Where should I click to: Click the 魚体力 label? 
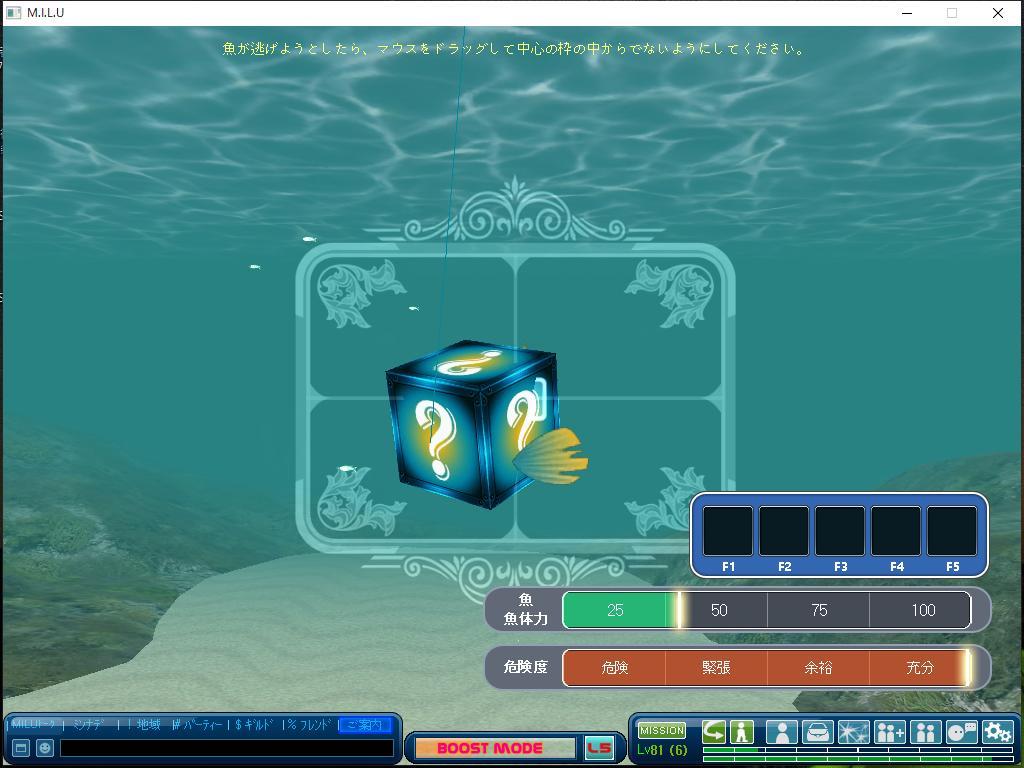tap(525, 618)
